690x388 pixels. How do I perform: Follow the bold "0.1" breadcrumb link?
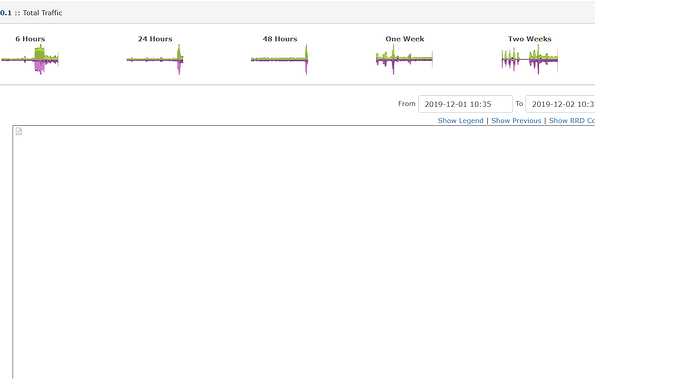coord(6,13)
